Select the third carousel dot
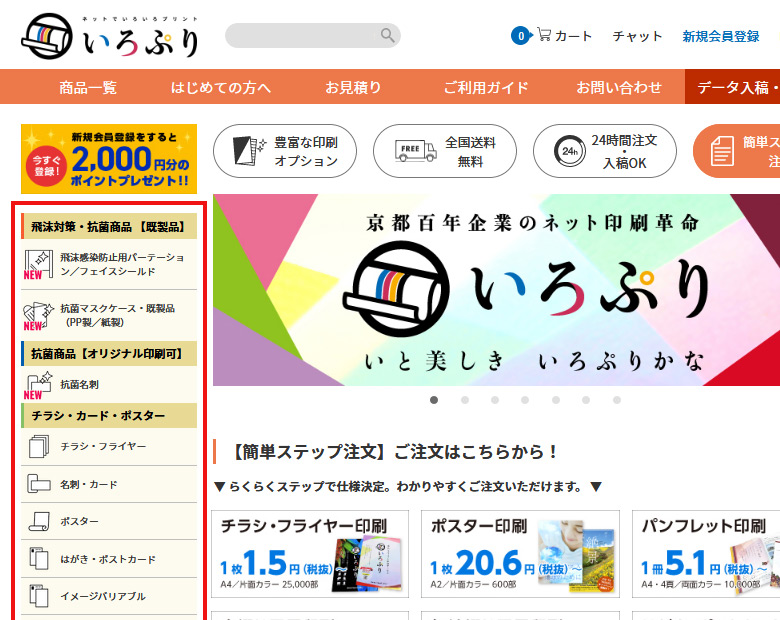 [x=495, y=400]
